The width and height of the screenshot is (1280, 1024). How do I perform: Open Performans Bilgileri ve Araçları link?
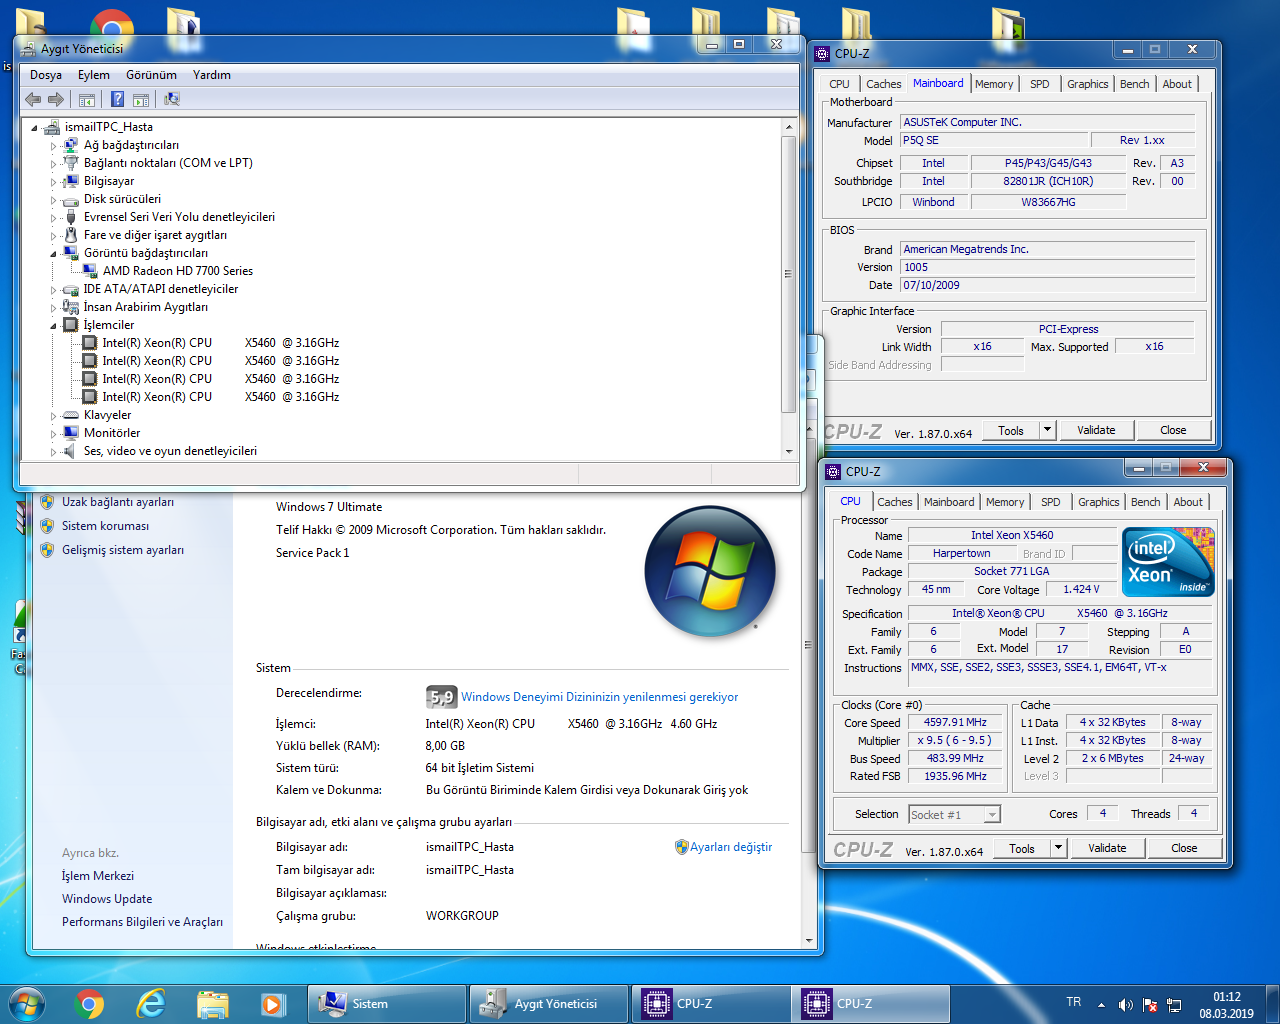point(142,922)
